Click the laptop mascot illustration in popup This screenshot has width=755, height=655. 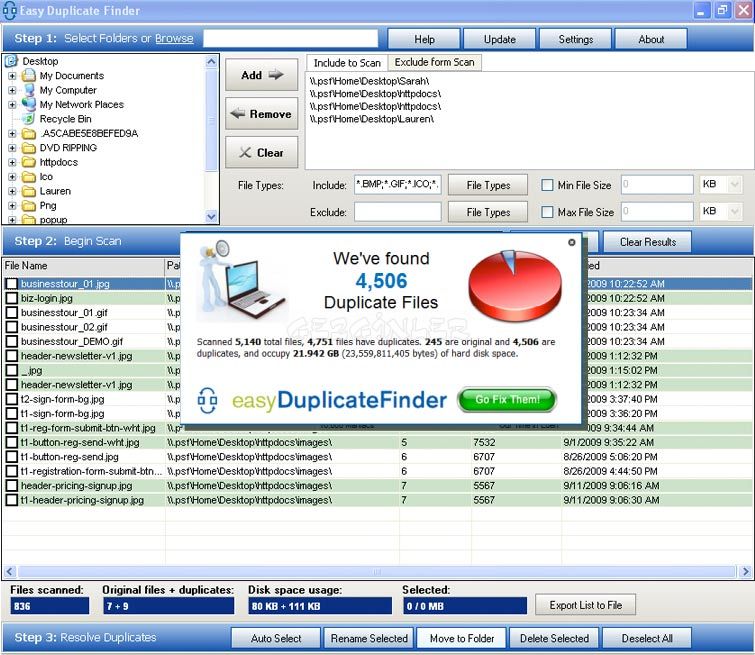click(242, 281)
